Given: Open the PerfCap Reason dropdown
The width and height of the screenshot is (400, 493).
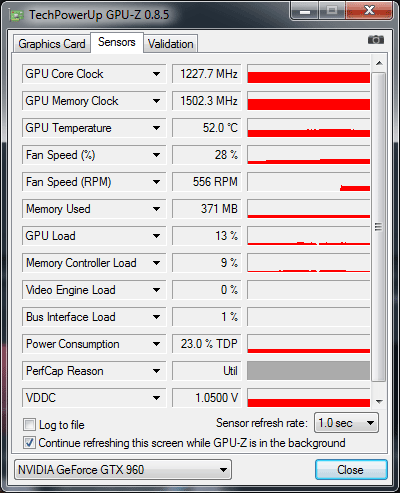Looking at the screenshot, I should [x=156, y=371].
